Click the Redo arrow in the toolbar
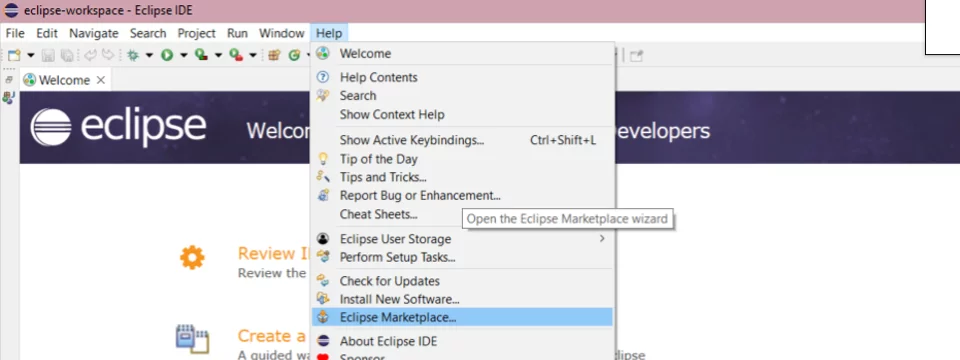Viewport: 960px width, 360px height. pos(108,55)
